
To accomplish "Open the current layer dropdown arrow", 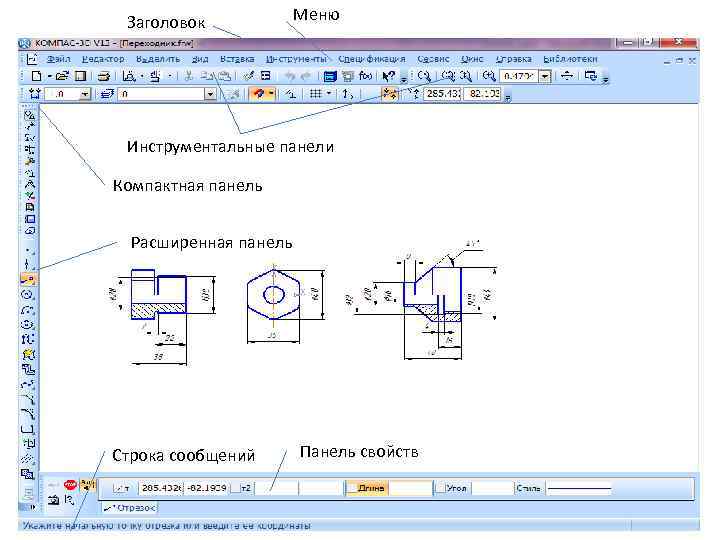I will click(210, 94).
